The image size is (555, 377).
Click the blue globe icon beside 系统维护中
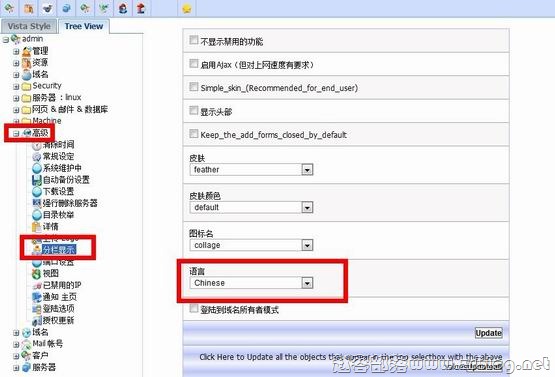pyautogui.click(x=37, y=168)
